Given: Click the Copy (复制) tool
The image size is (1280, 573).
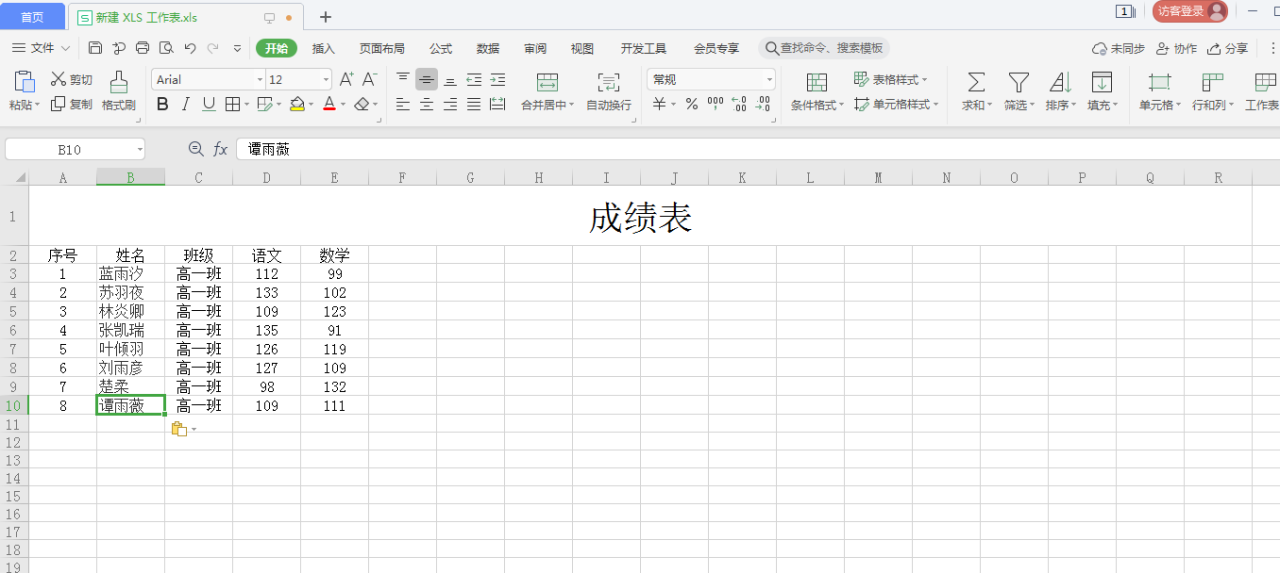Looking at the screenshot, I should click(72, 104).
